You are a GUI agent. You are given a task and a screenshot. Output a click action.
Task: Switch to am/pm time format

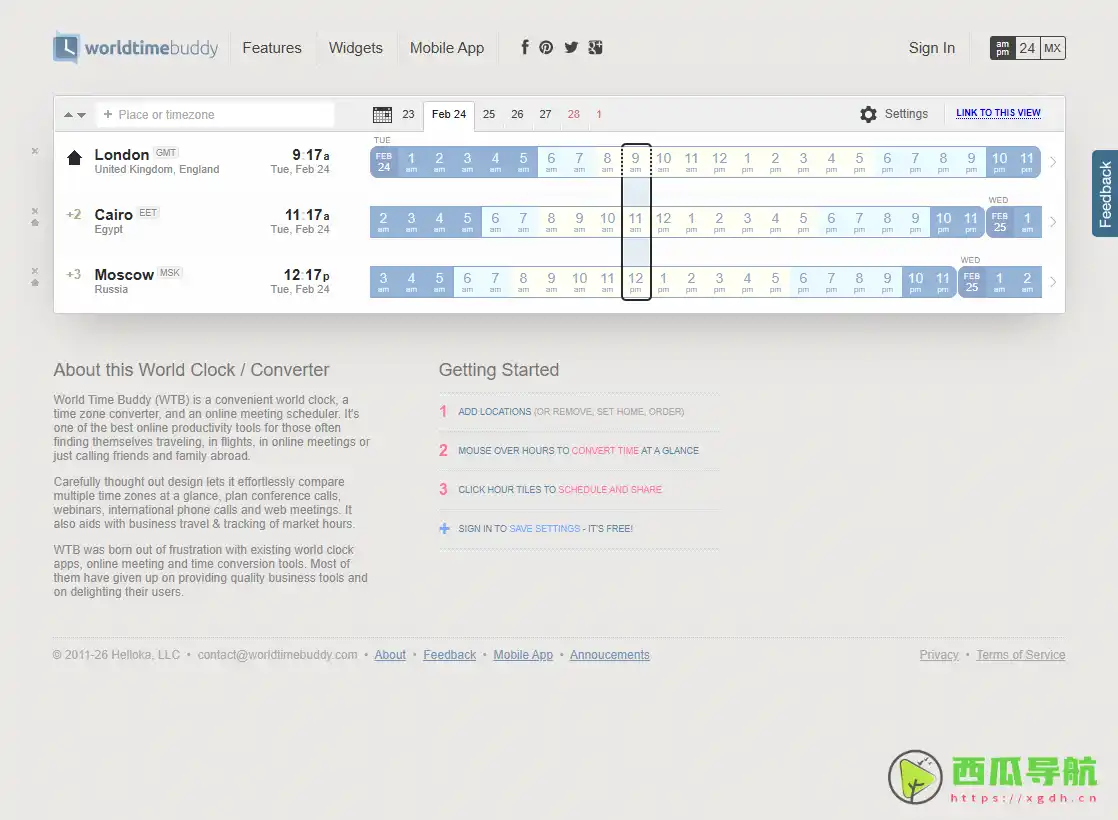pyautogui.click(x=1002, y=48)
